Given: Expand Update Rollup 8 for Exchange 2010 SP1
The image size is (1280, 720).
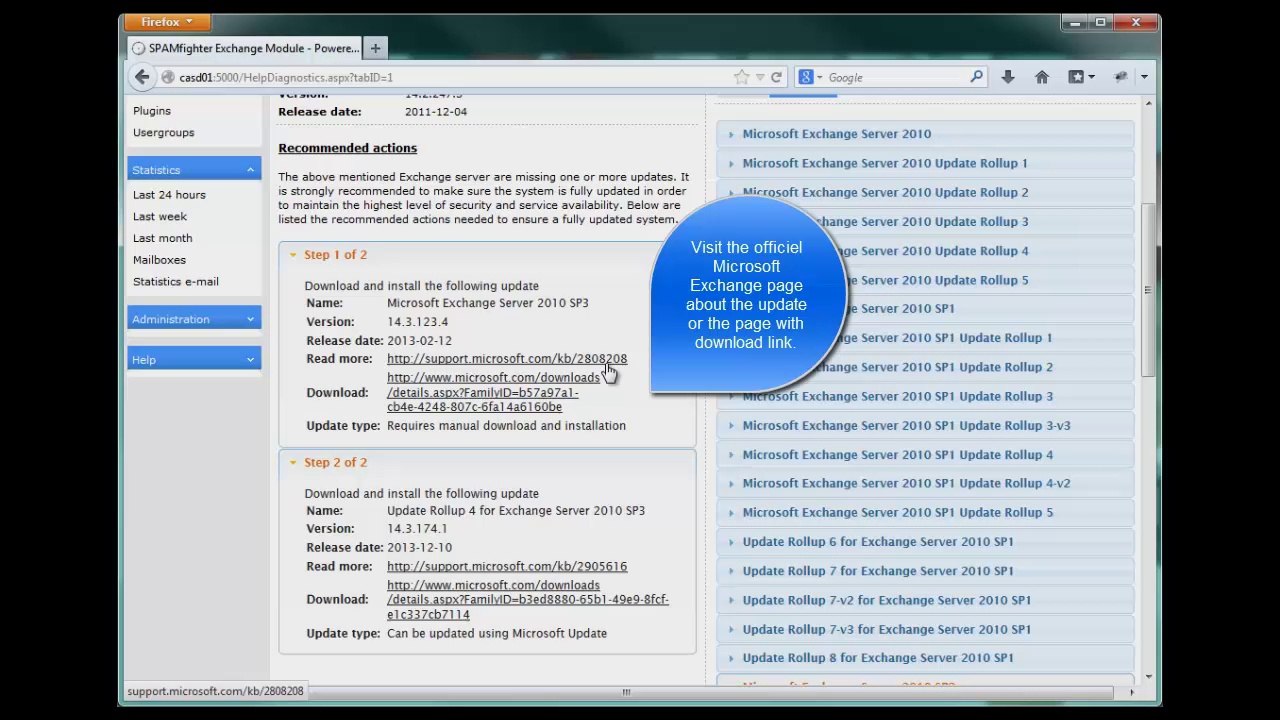Looking at the screenshot, I should pos(925,658).
